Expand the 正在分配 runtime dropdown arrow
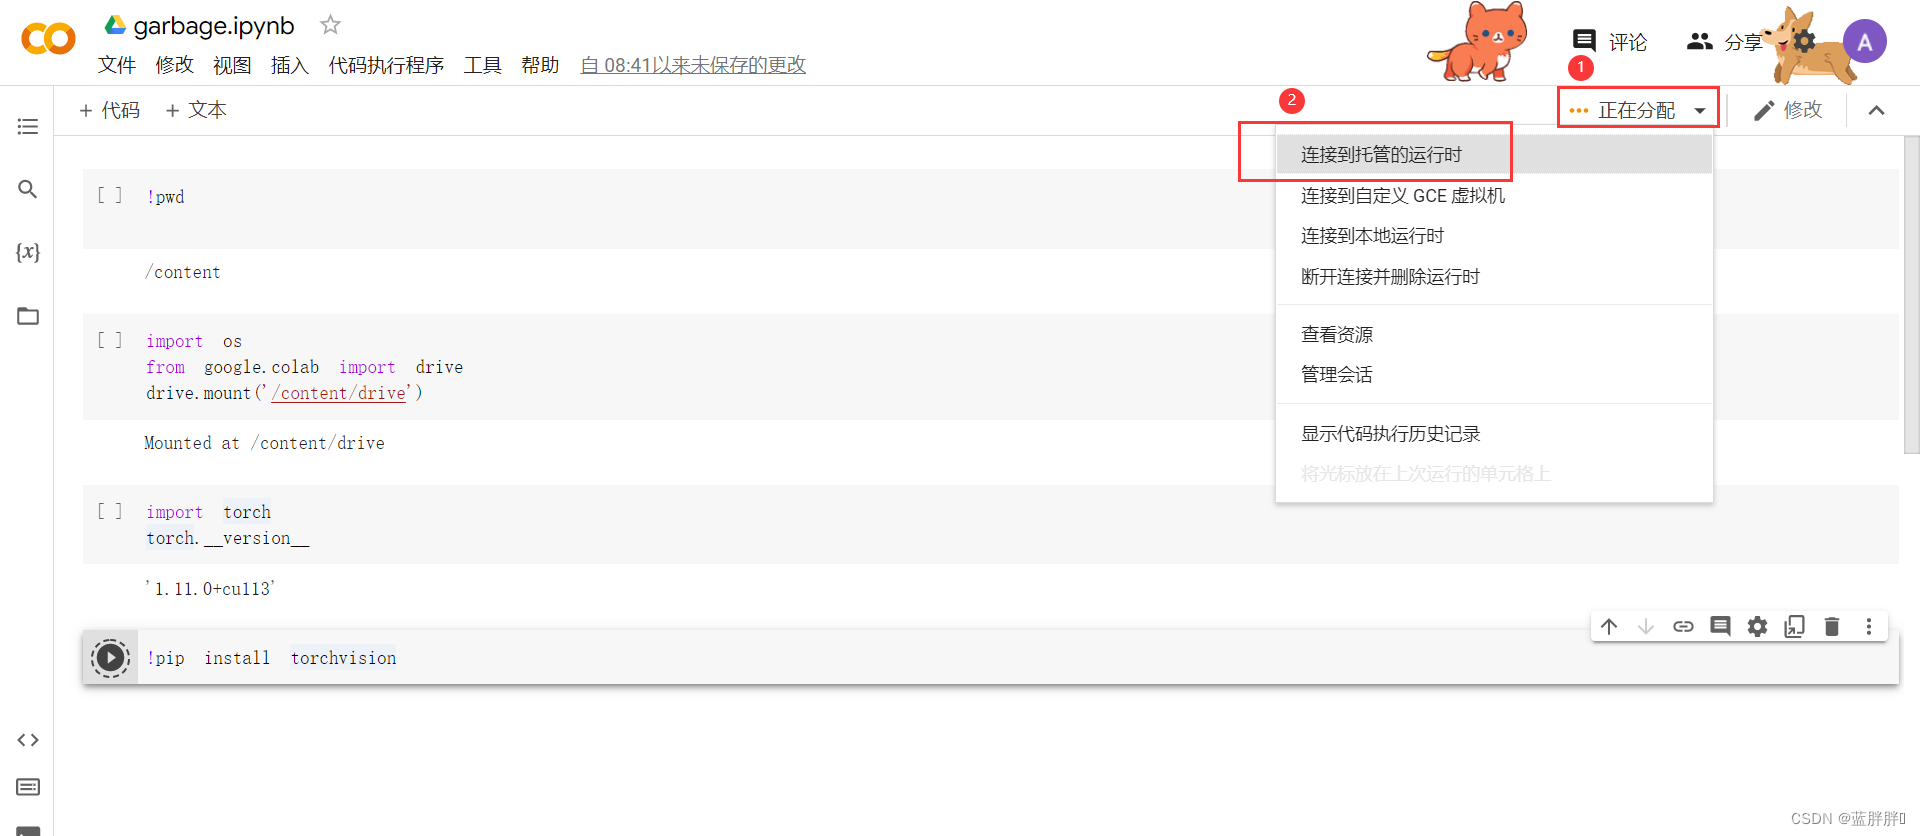The width and height of the screenshot is (1920, 836). (x=1700, y=110)
